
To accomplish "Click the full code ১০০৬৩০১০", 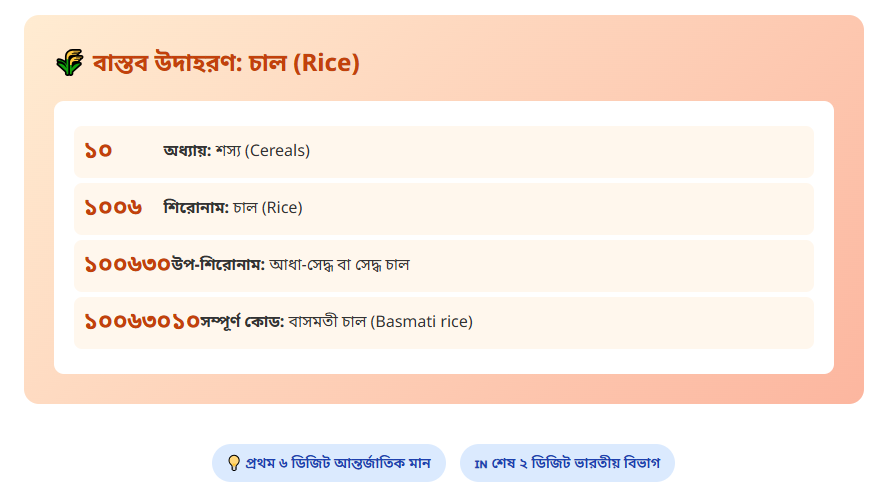I will click(x=141, y=322).
